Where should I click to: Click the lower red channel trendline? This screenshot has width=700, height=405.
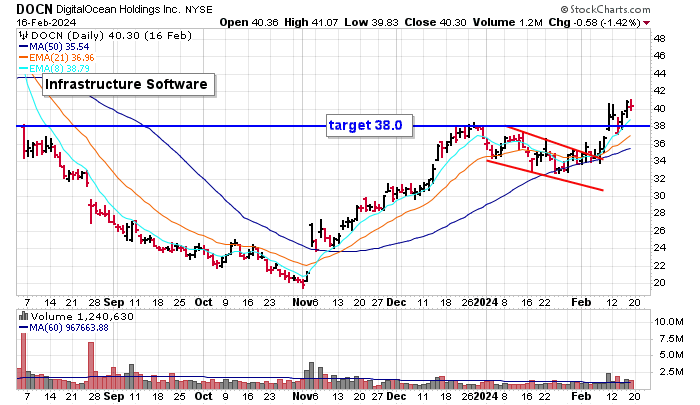tap(545, 175)
